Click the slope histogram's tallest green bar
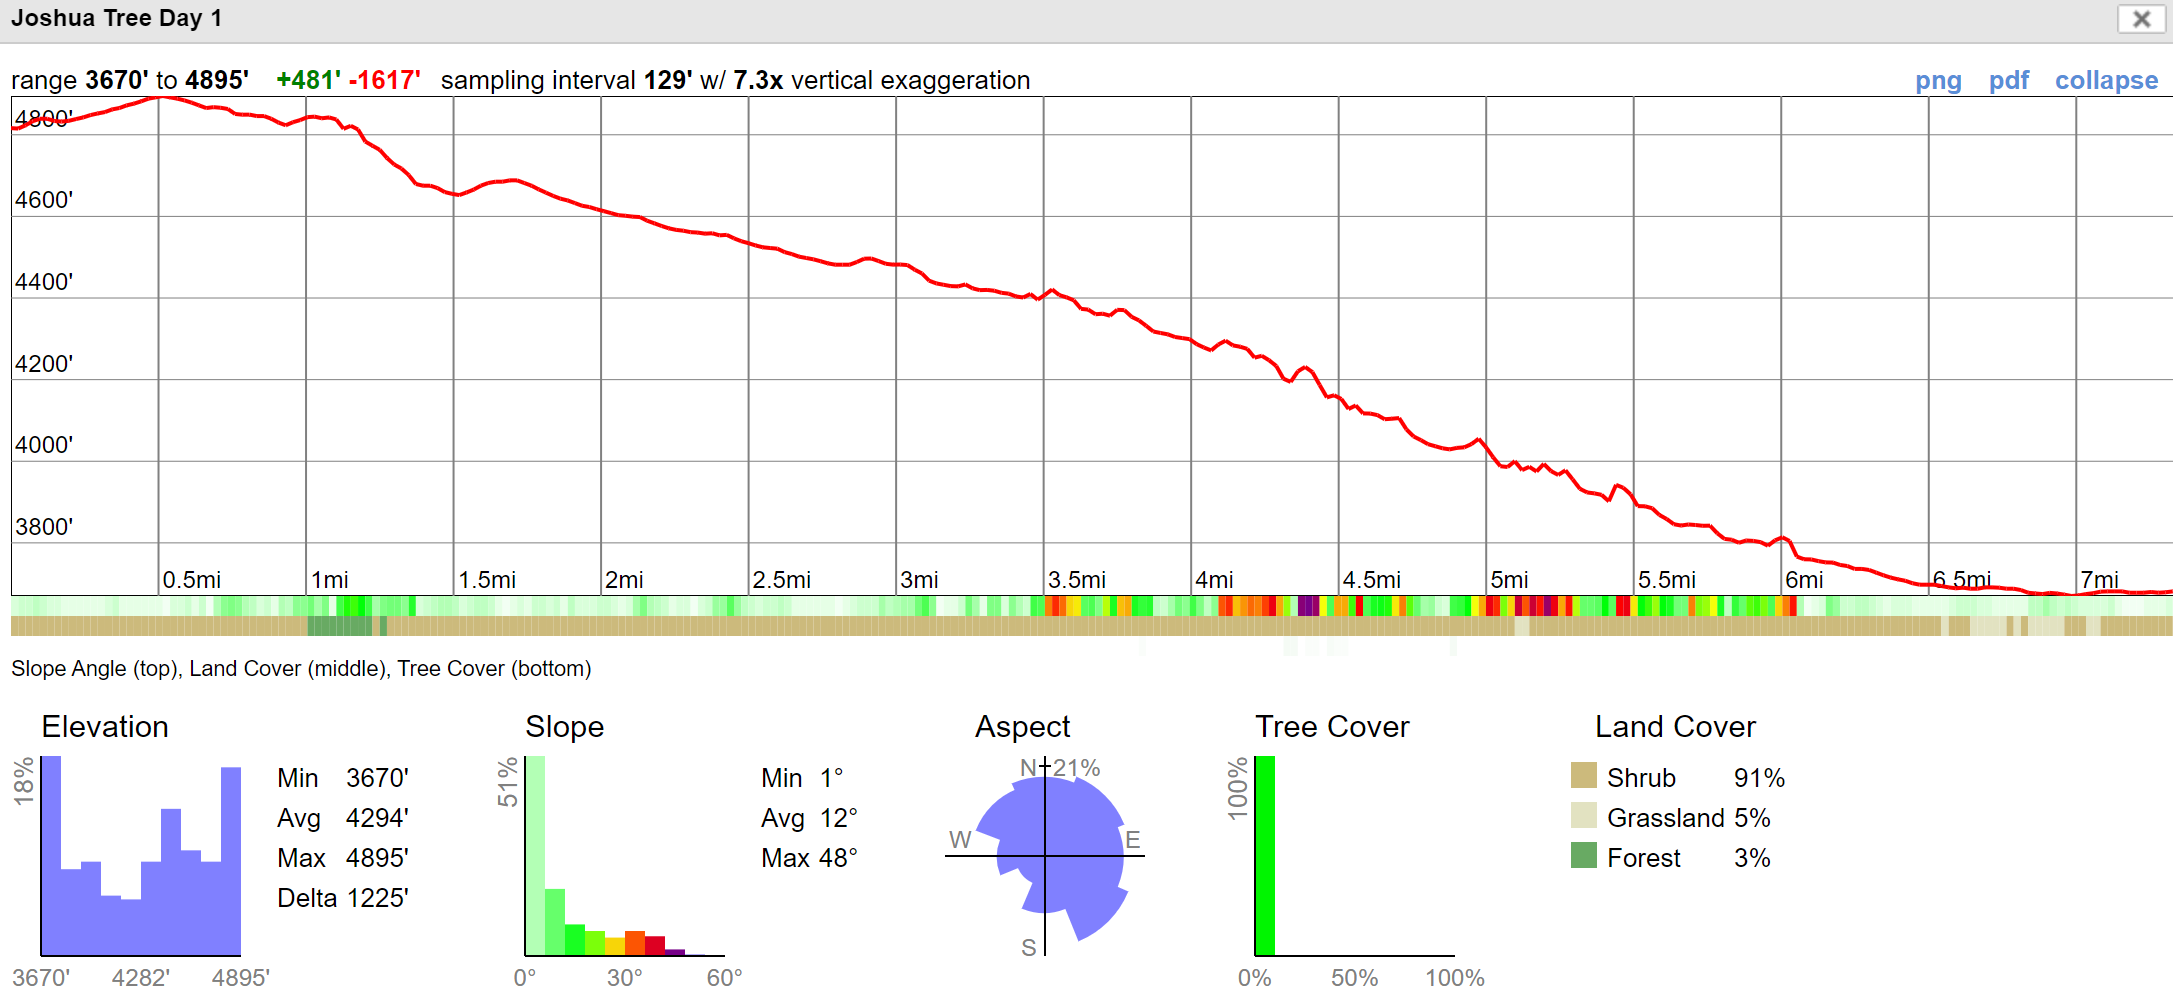Image resolution: width=2173 pixels, height=991 pixels. coord(535,856)
